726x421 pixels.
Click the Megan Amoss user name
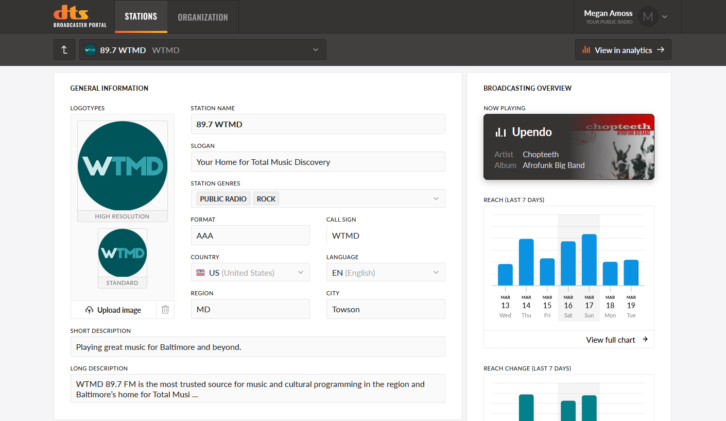(608, 13)
